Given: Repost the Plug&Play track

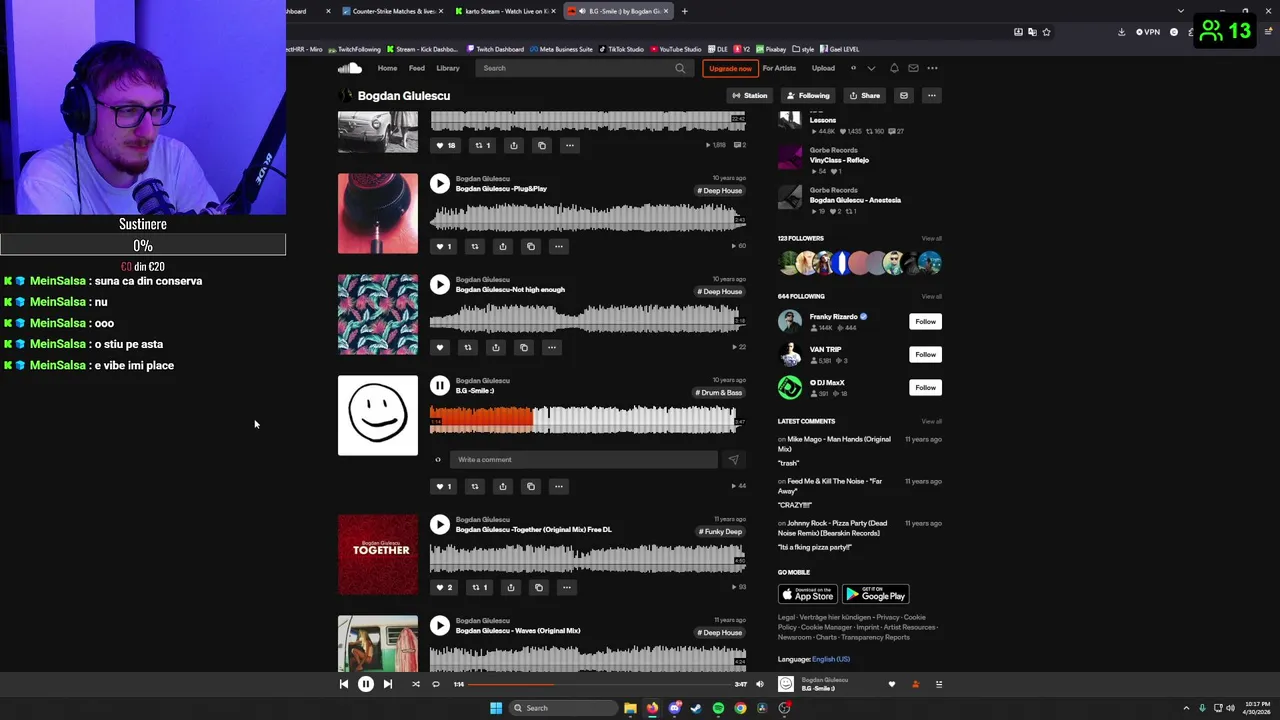Looking at the screenshot, I should pyautogui.click(x=475, y=246).
